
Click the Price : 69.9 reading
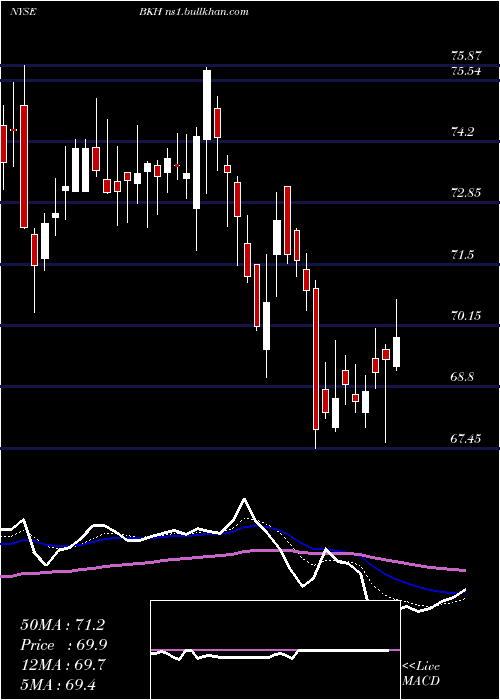click(x=64, y=645)
